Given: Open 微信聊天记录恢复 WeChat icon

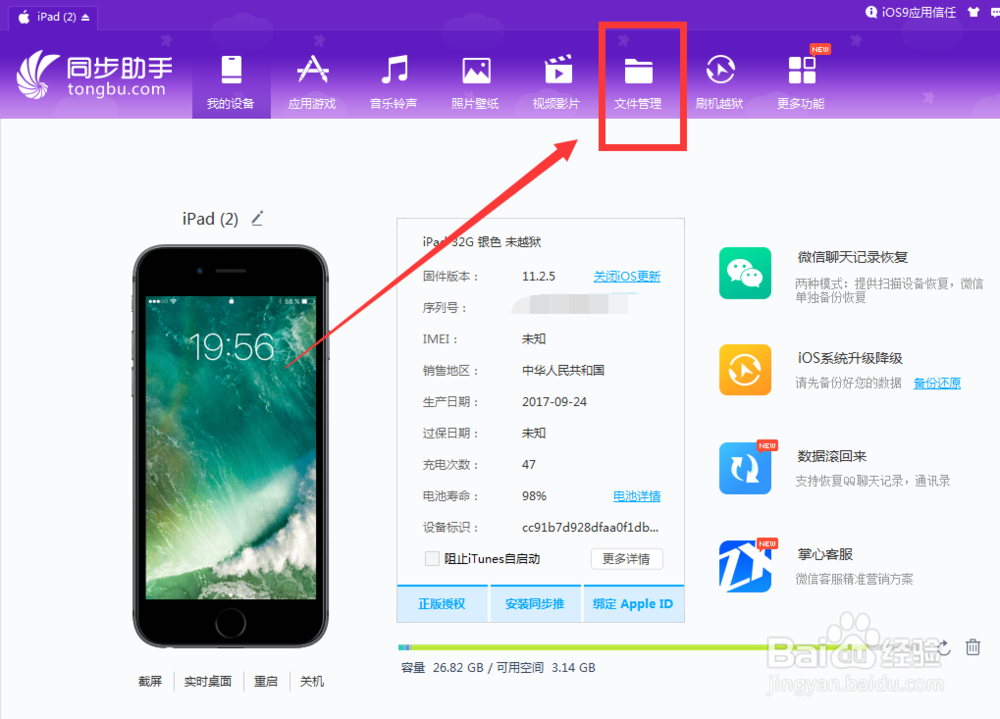Looking at the screenshot, I should click(745, 273).
